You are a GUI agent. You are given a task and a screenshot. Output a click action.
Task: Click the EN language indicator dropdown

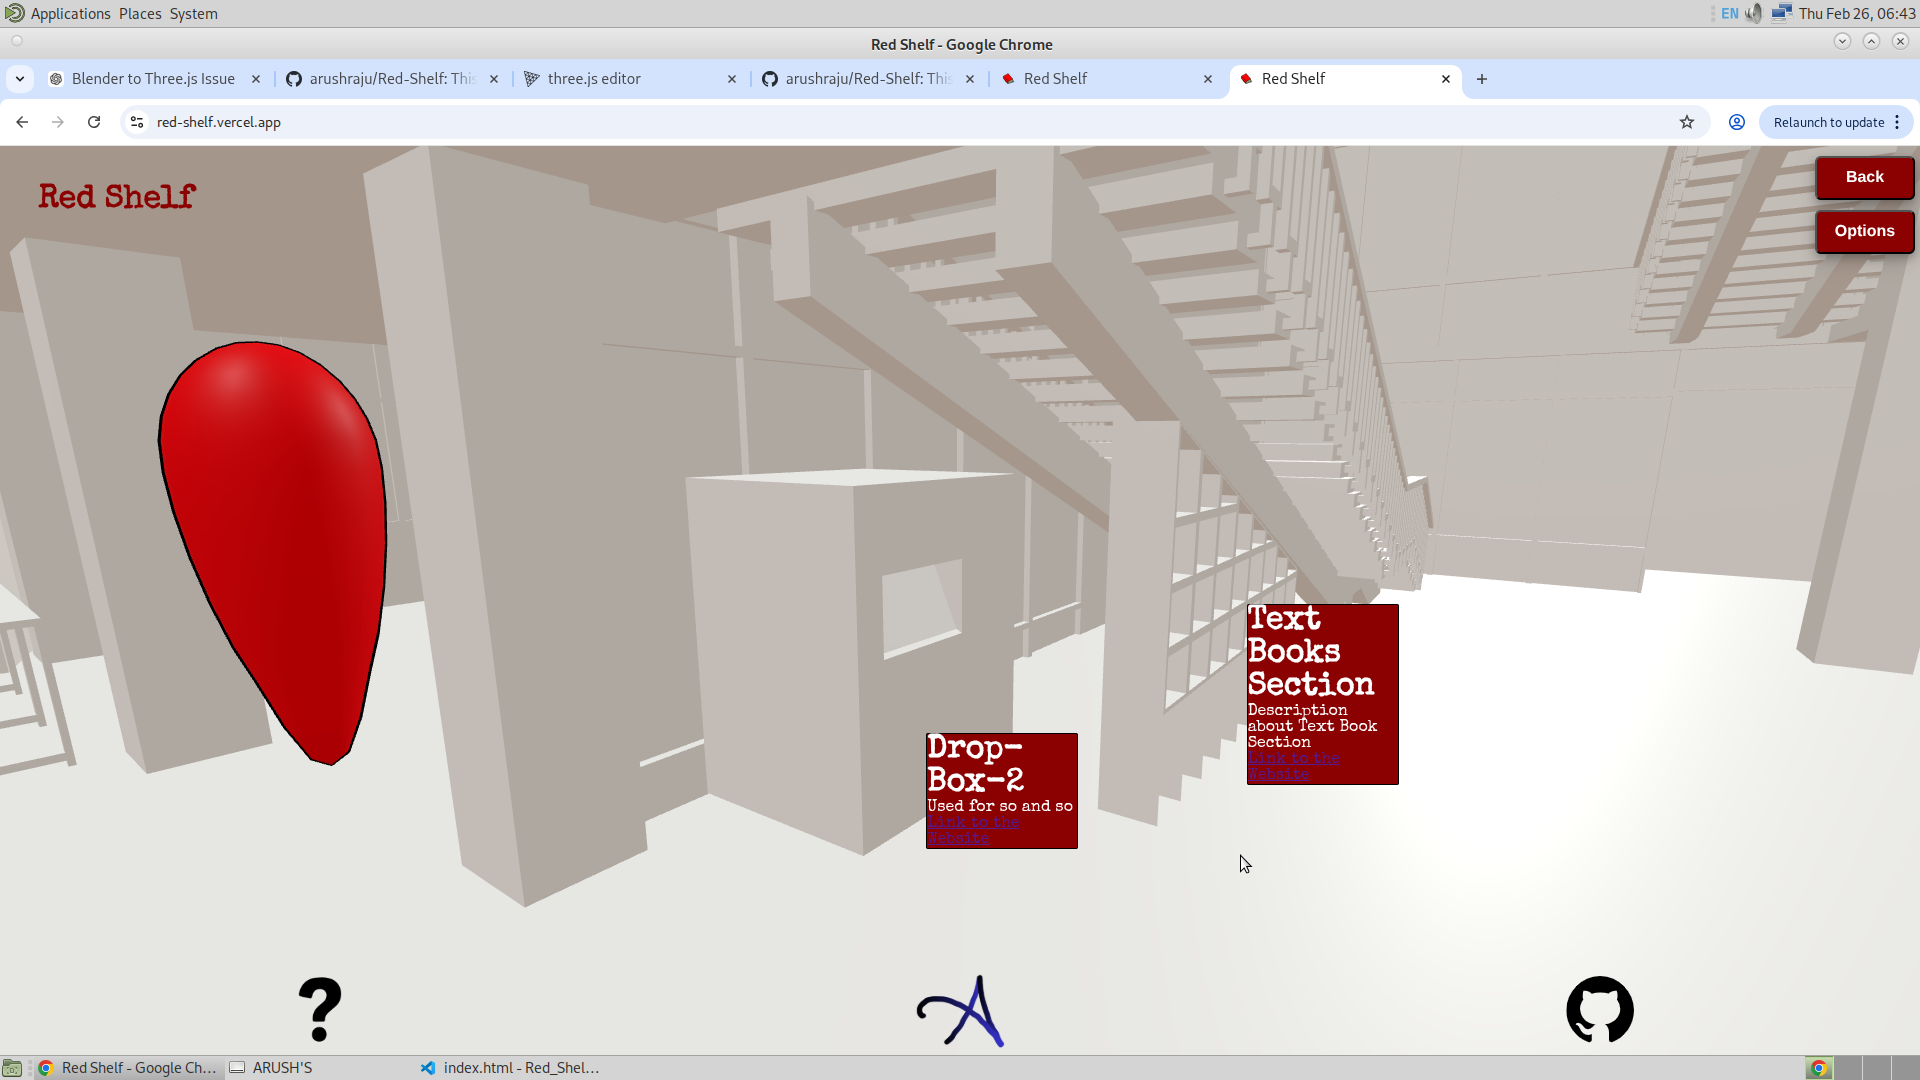[1728, 13]
